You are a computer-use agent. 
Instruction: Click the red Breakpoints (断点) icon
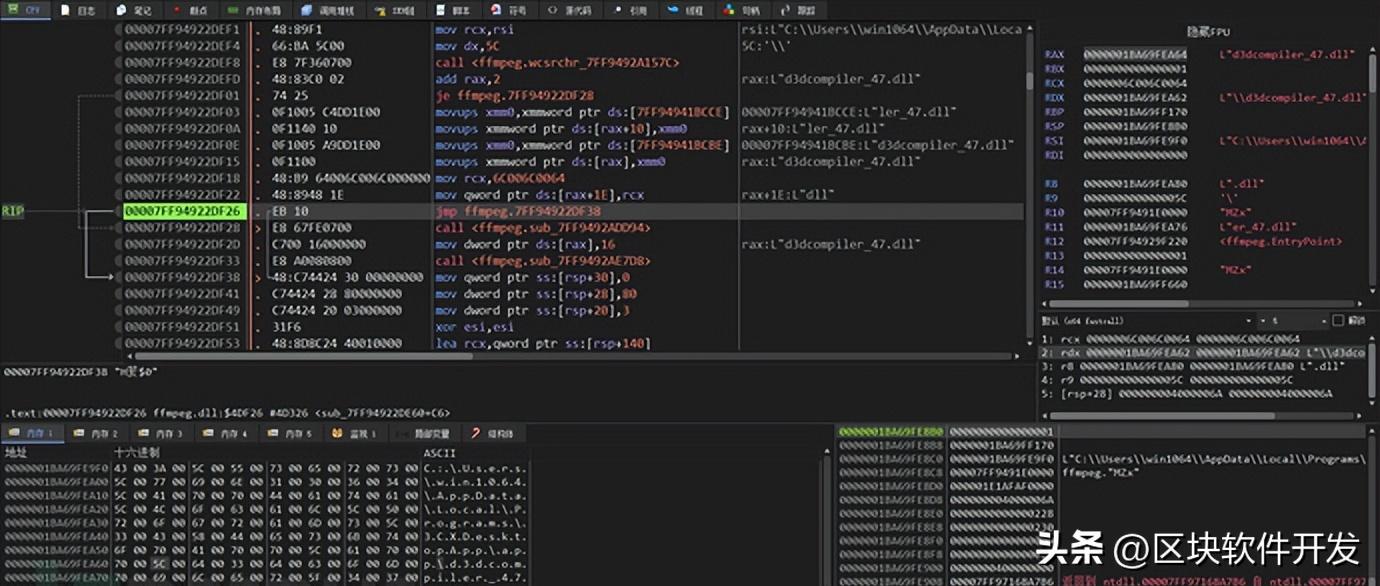pyautogui.click(x=178, y=10)
